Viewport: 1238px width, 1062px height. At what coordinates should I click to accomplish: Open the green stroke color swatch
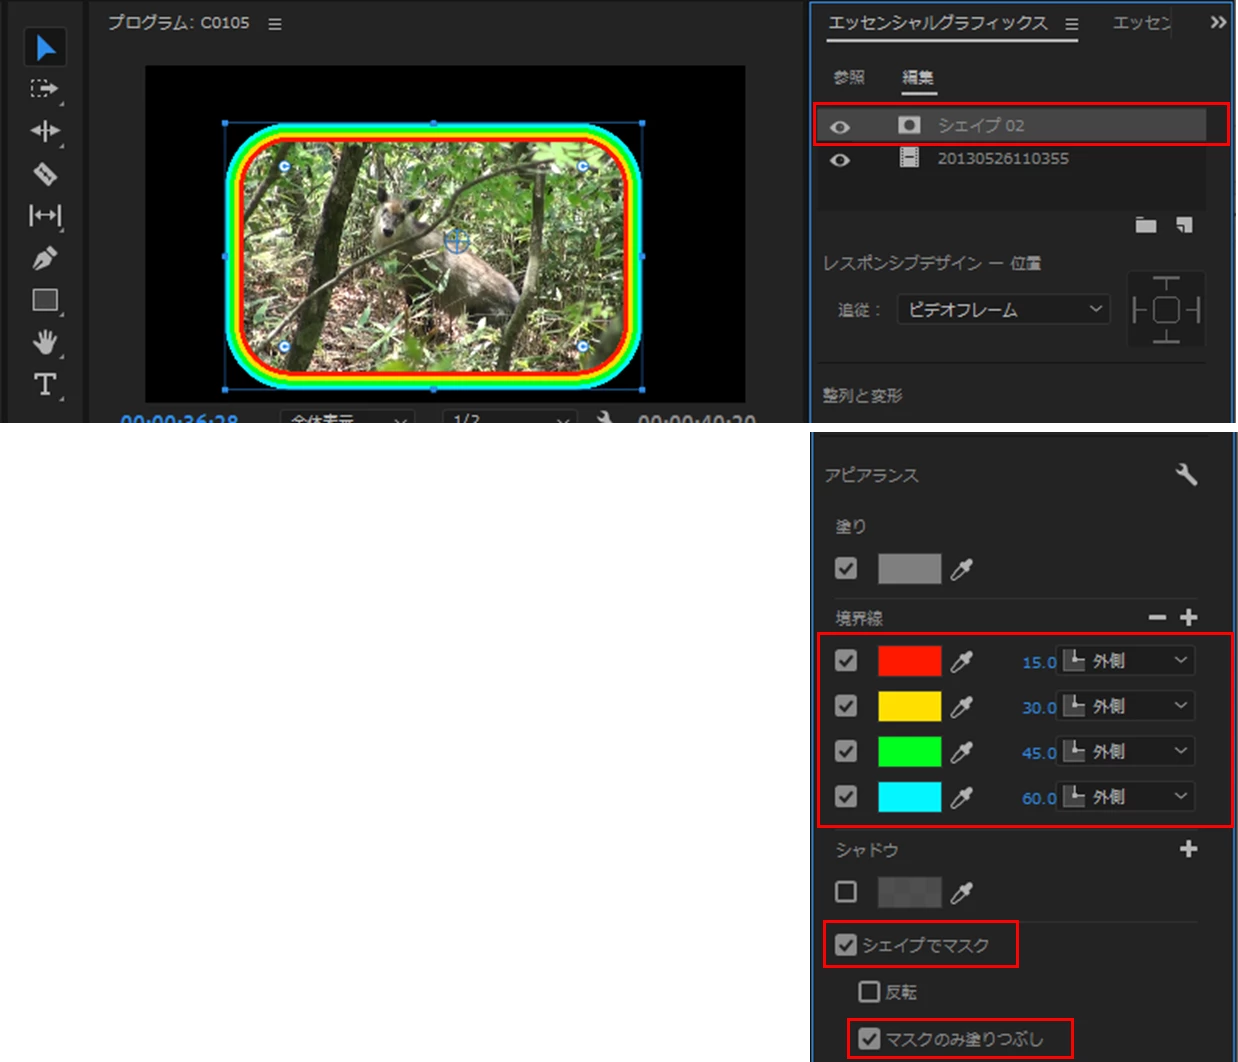pyautogui.click(x=909, y=751)
